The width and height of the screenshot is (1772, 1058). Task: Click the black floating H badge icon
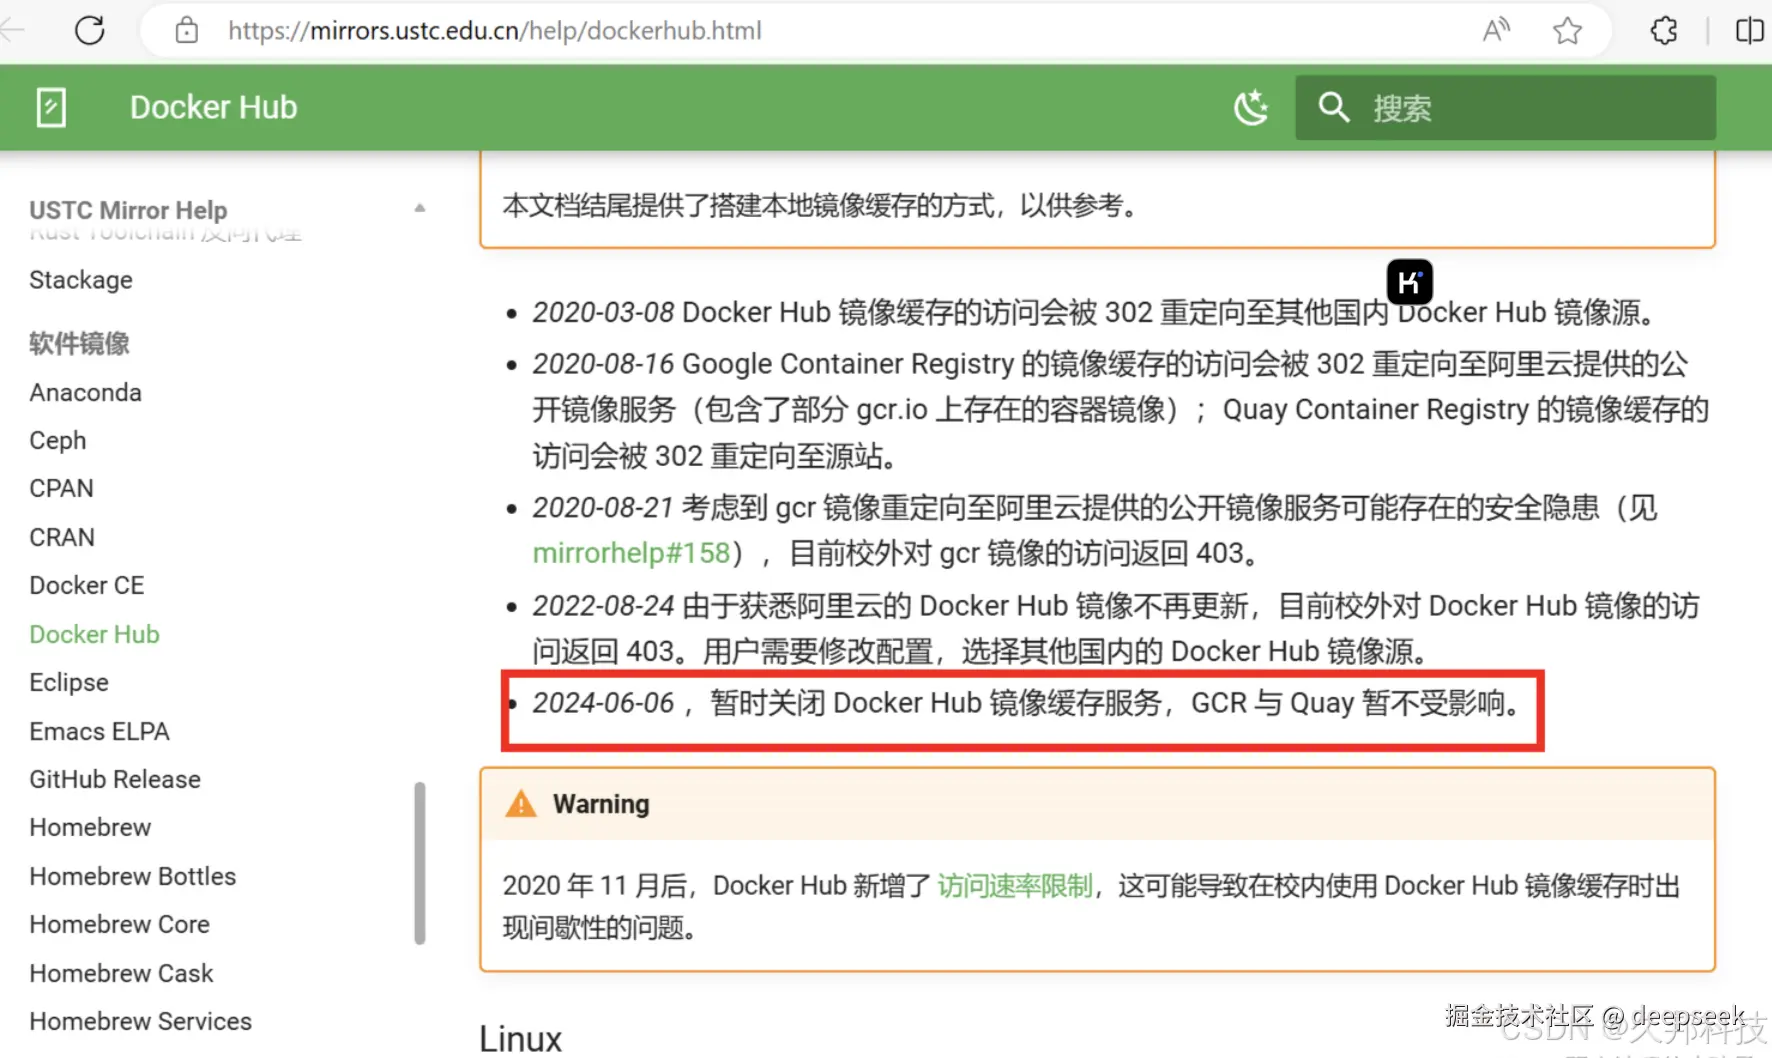coord(1410,282)
